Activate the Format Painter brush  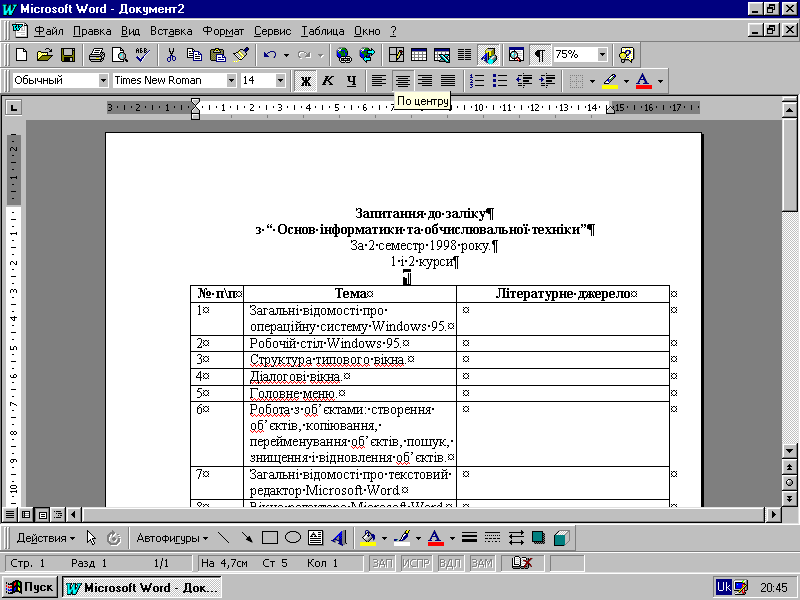point(241,55)
